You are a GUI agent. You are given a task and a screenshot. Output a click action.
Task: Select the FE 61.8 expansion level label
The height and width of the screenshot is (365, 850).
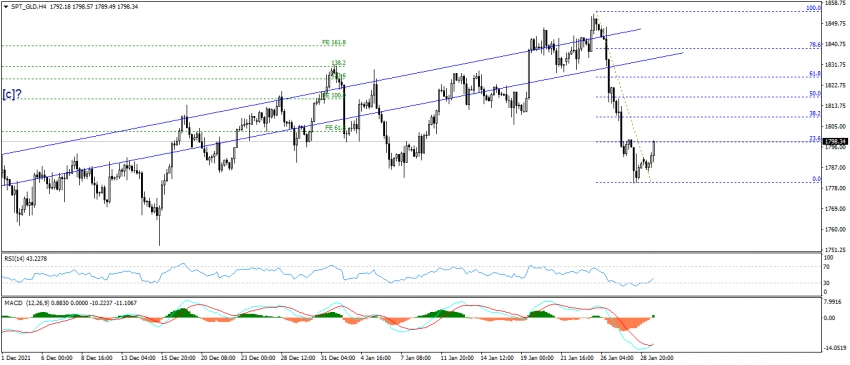coord(335,127)
